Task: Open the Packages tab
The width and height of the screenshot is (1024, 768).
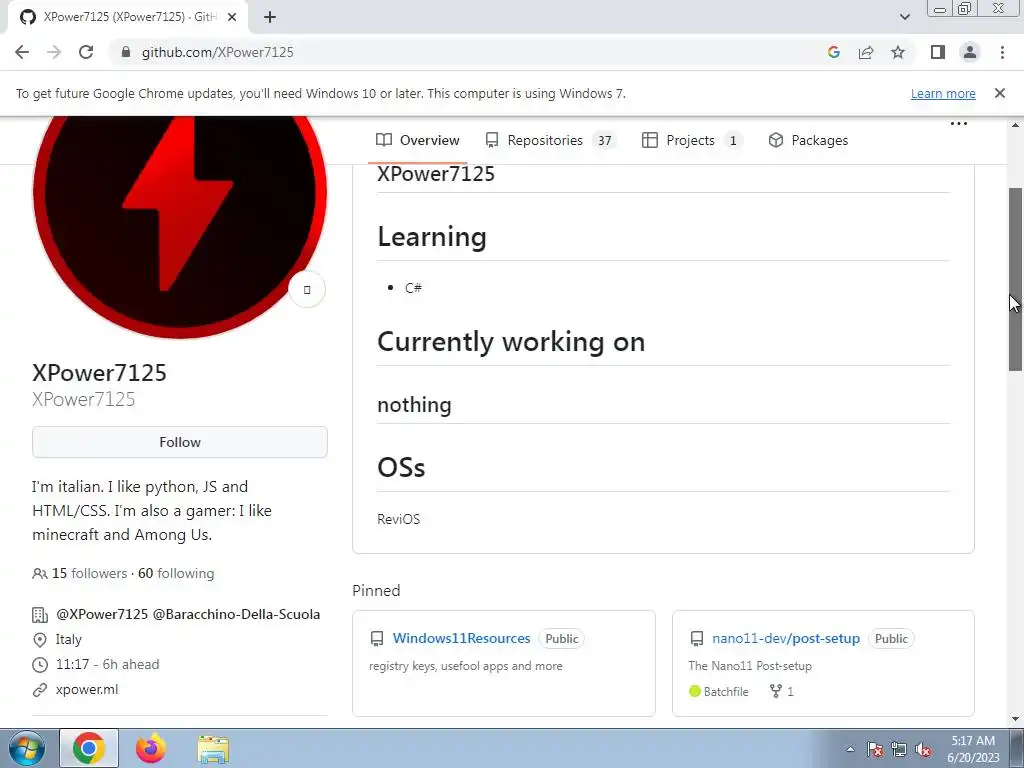Action: pyautogui.click(x=808, y=140)
